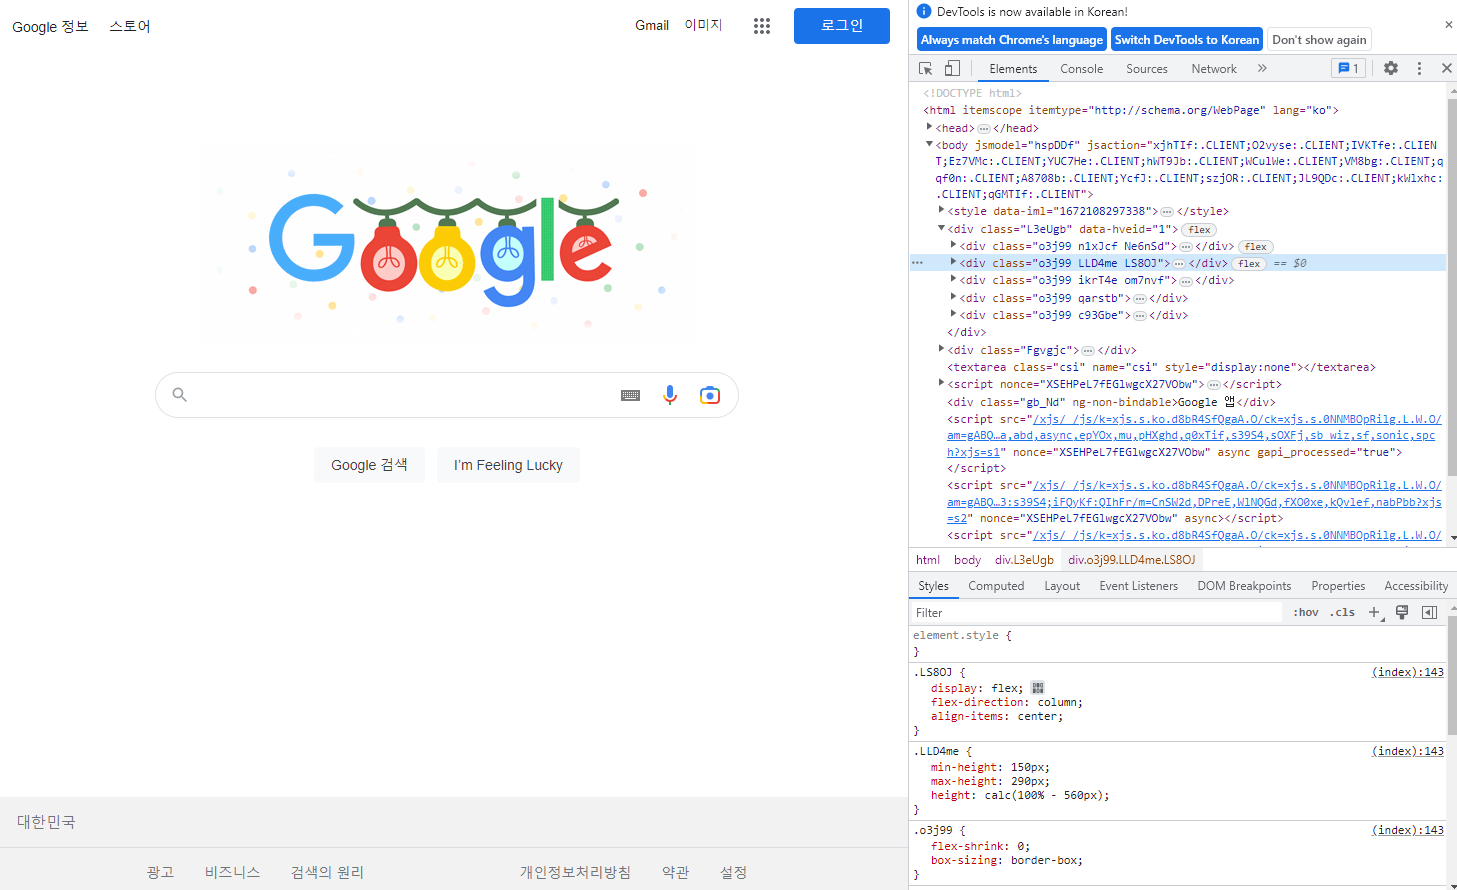Screen dimensions: 1457x890
Task: Toggle the .cls element classes panel
Action: point(1343,612)
